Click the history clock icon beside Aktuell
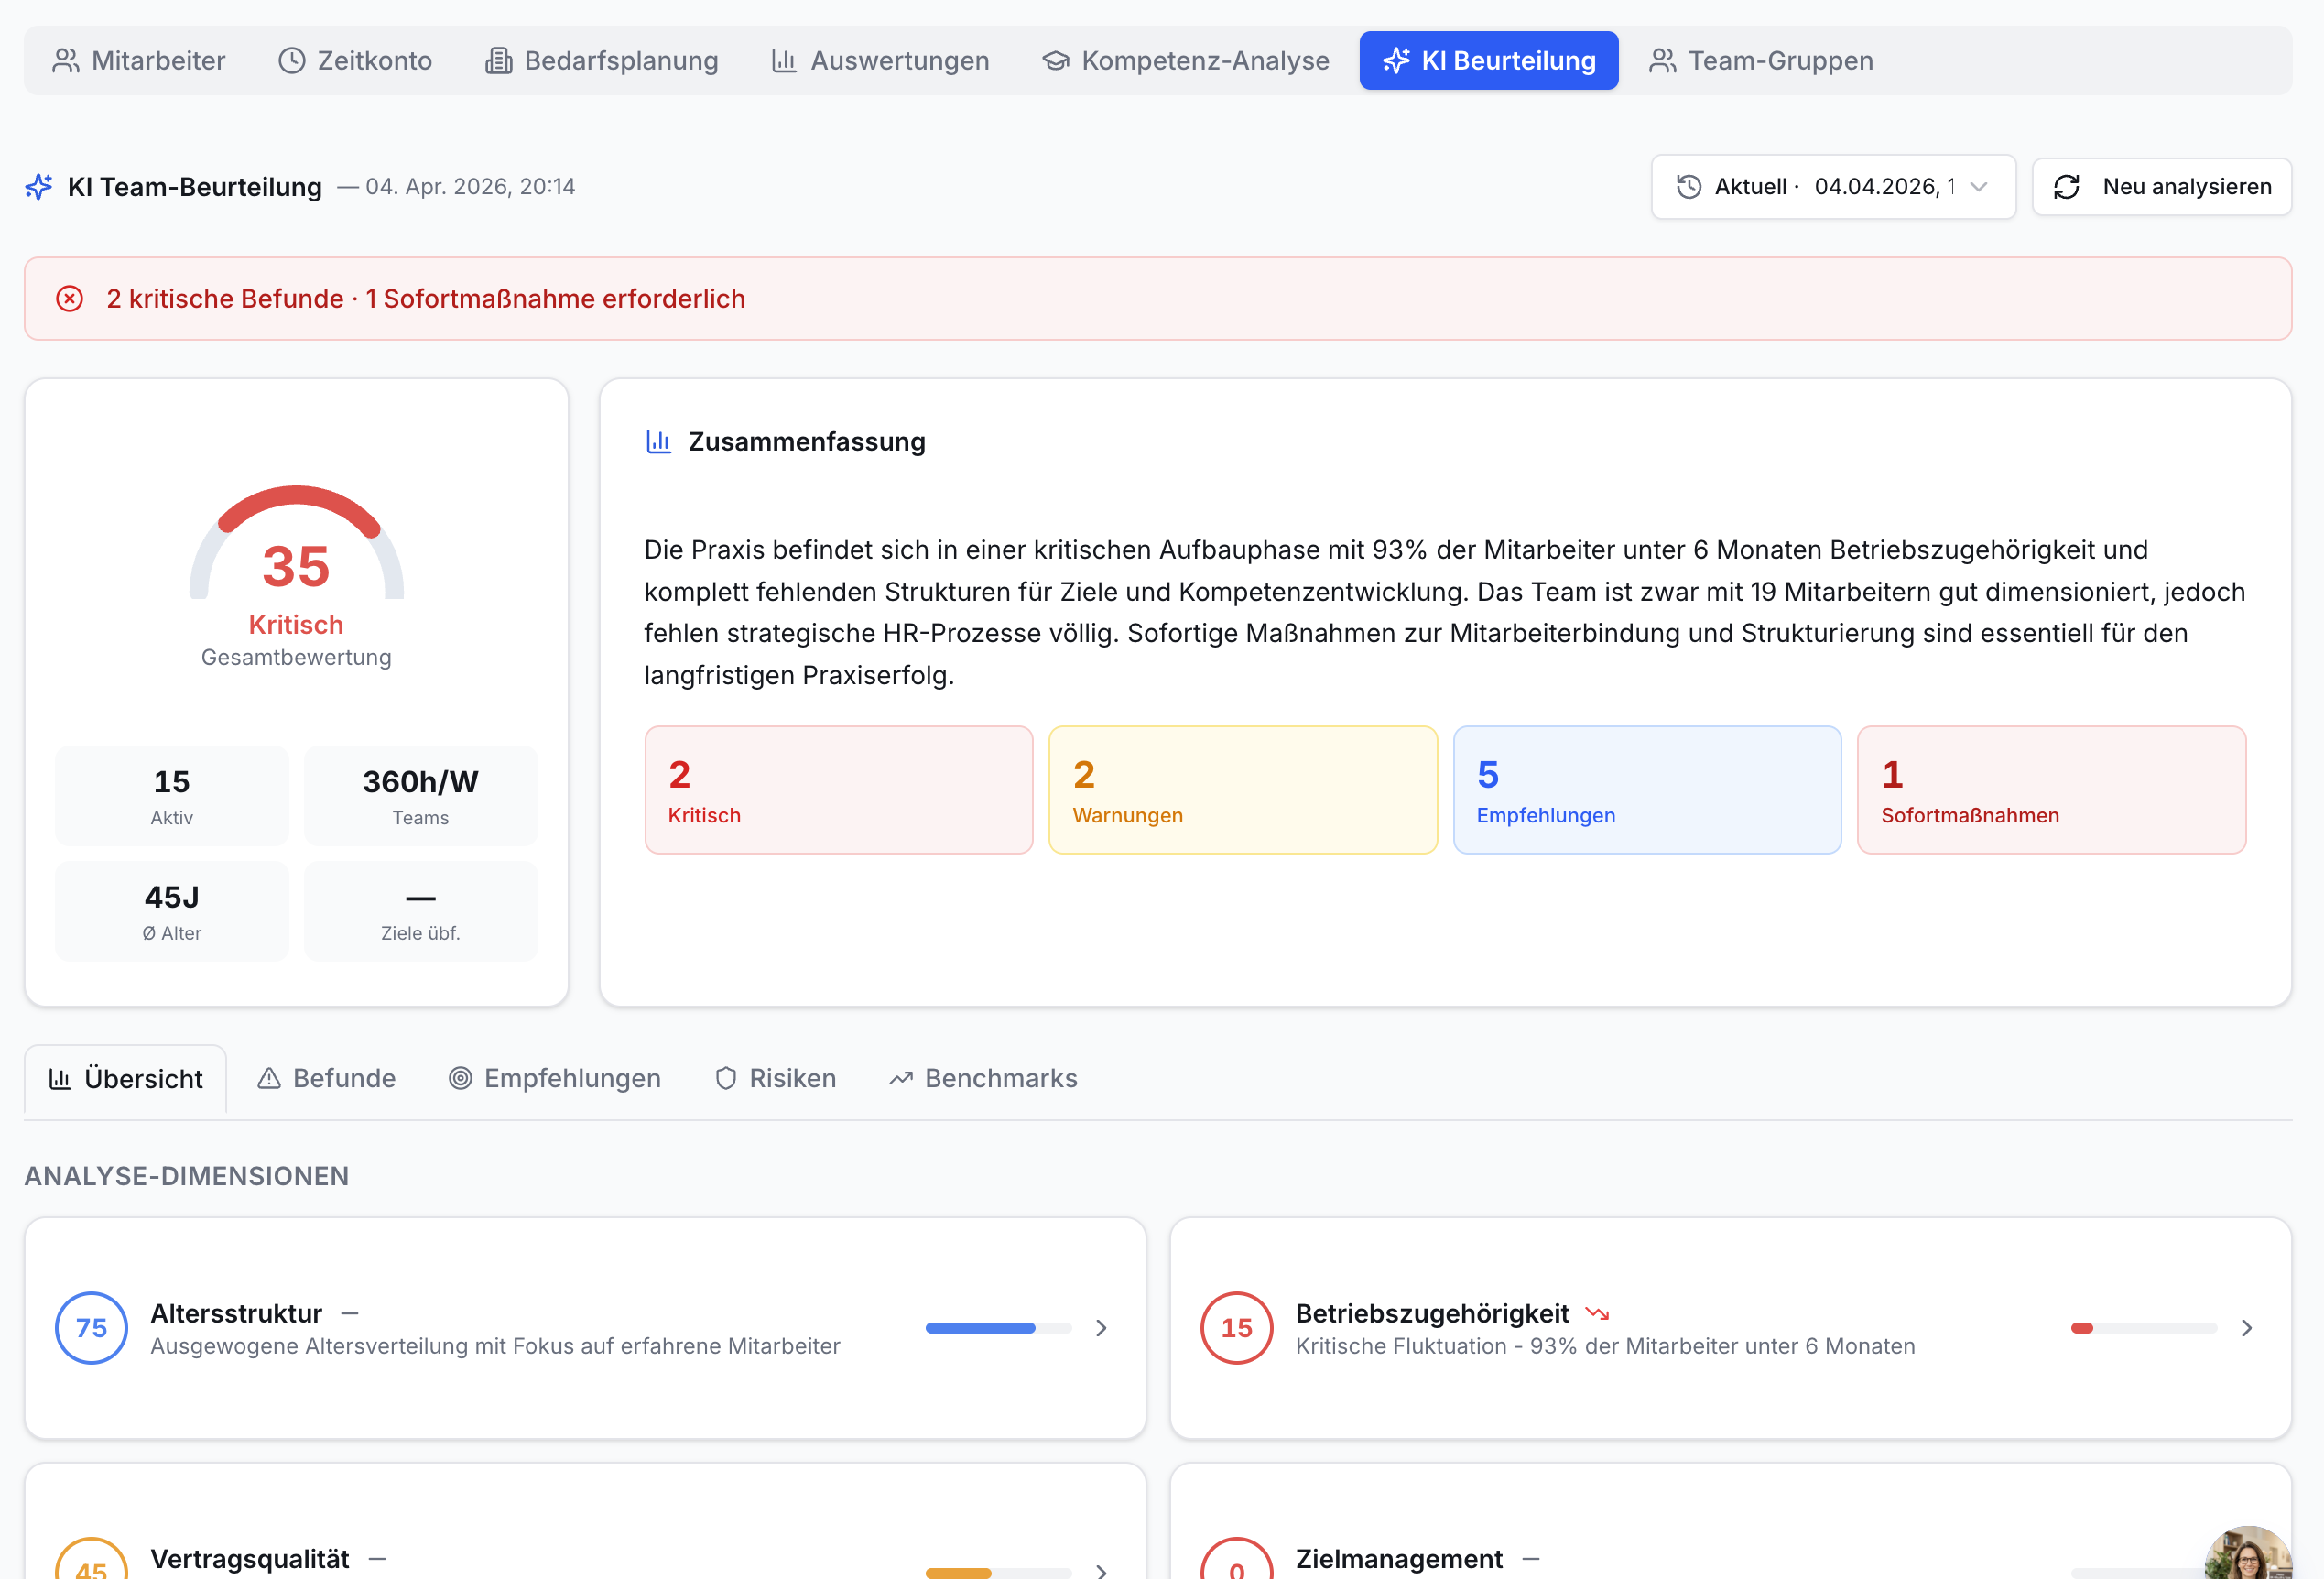 [x=1689, y=187]
